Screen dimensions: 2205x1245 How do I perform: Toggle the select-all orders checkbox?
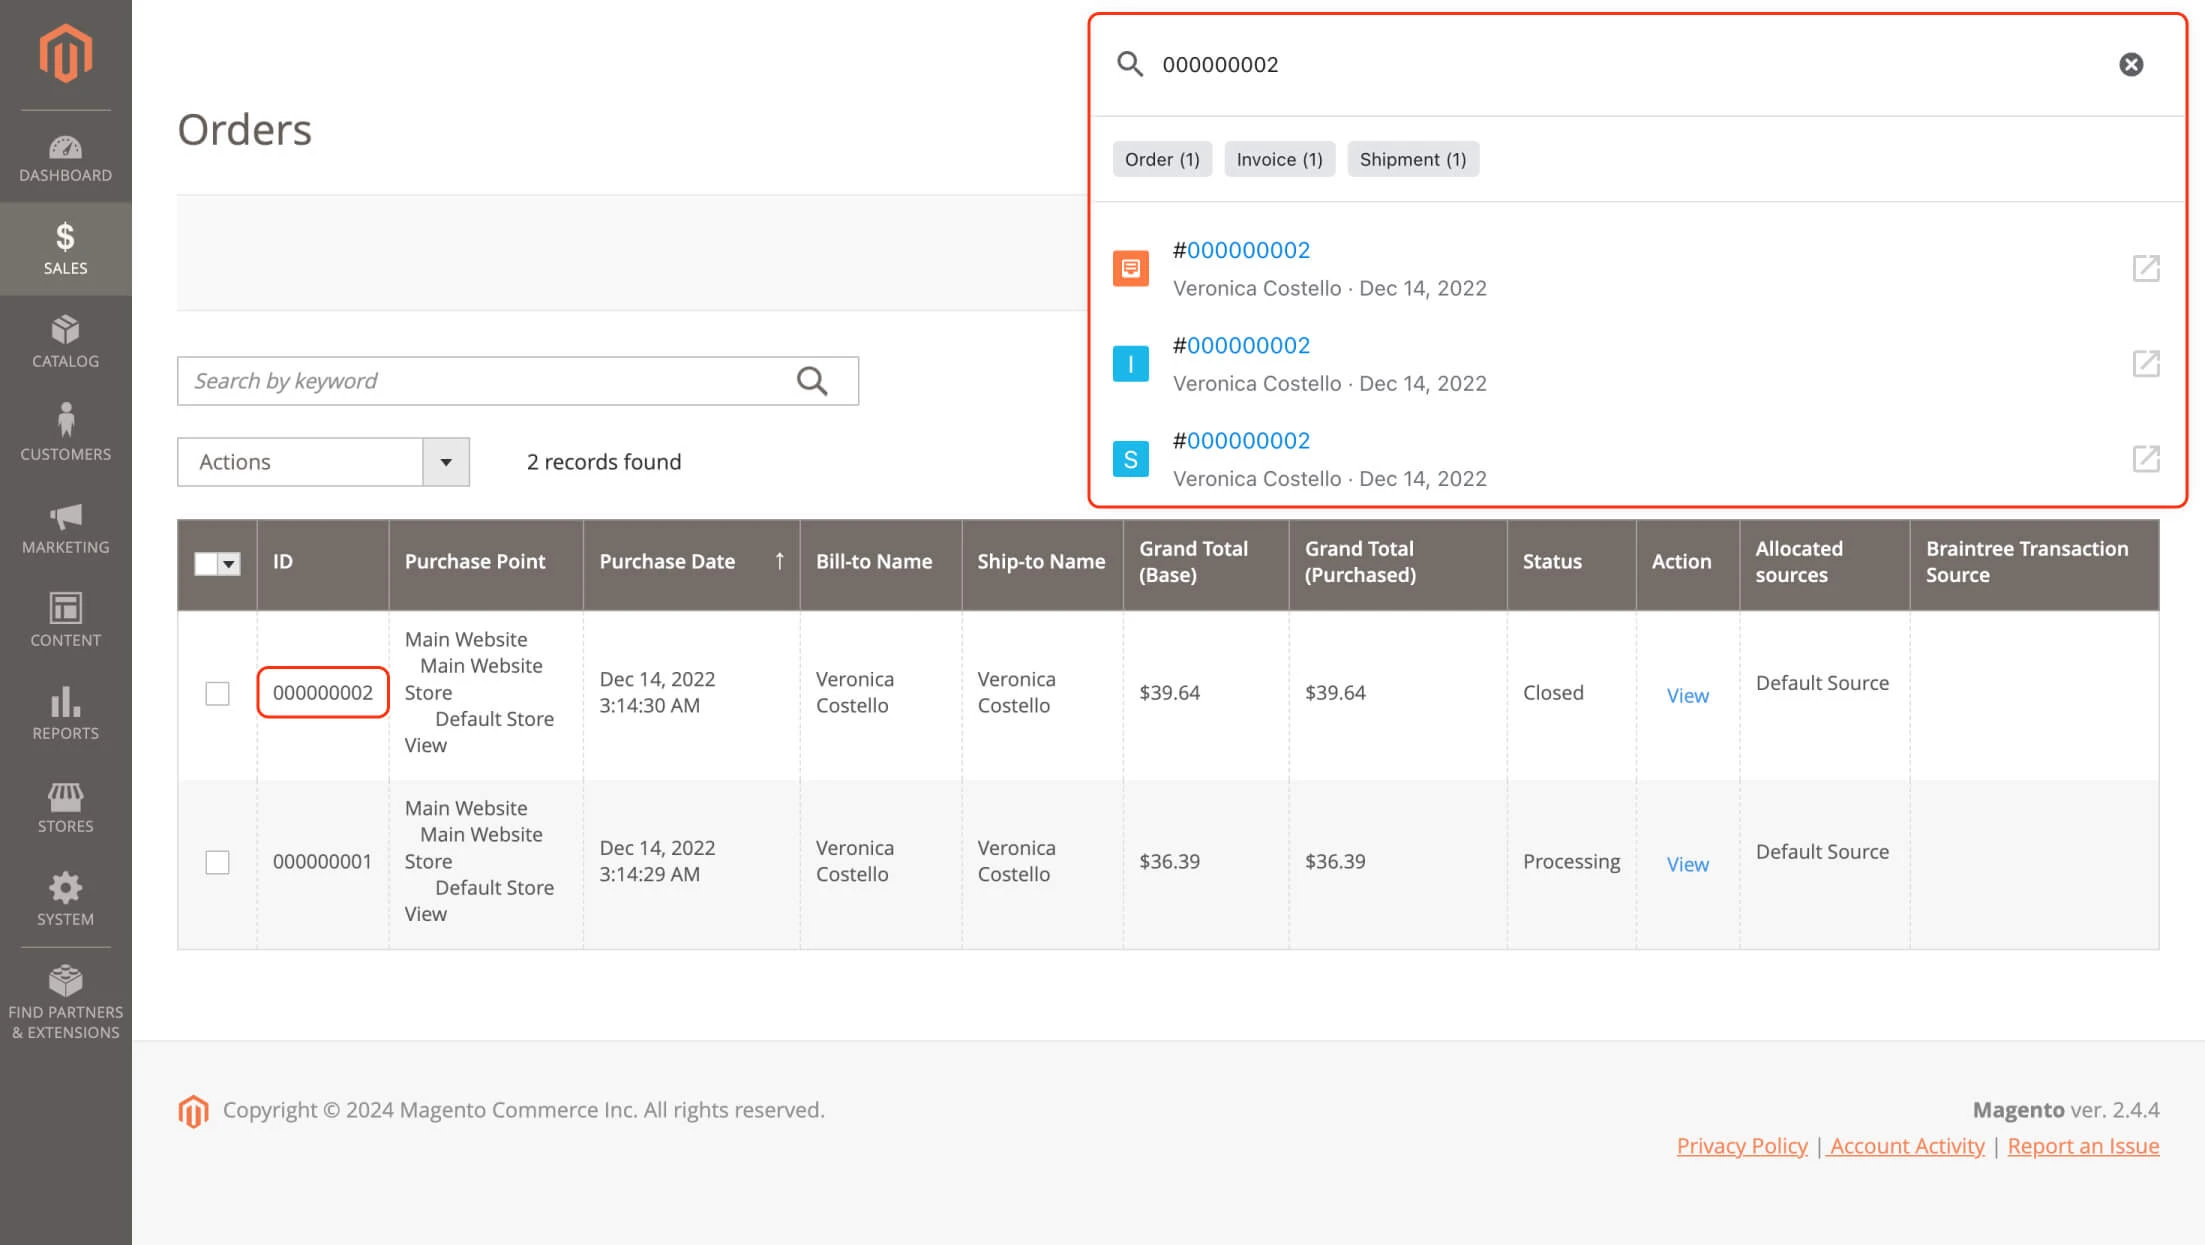point(207,562)
